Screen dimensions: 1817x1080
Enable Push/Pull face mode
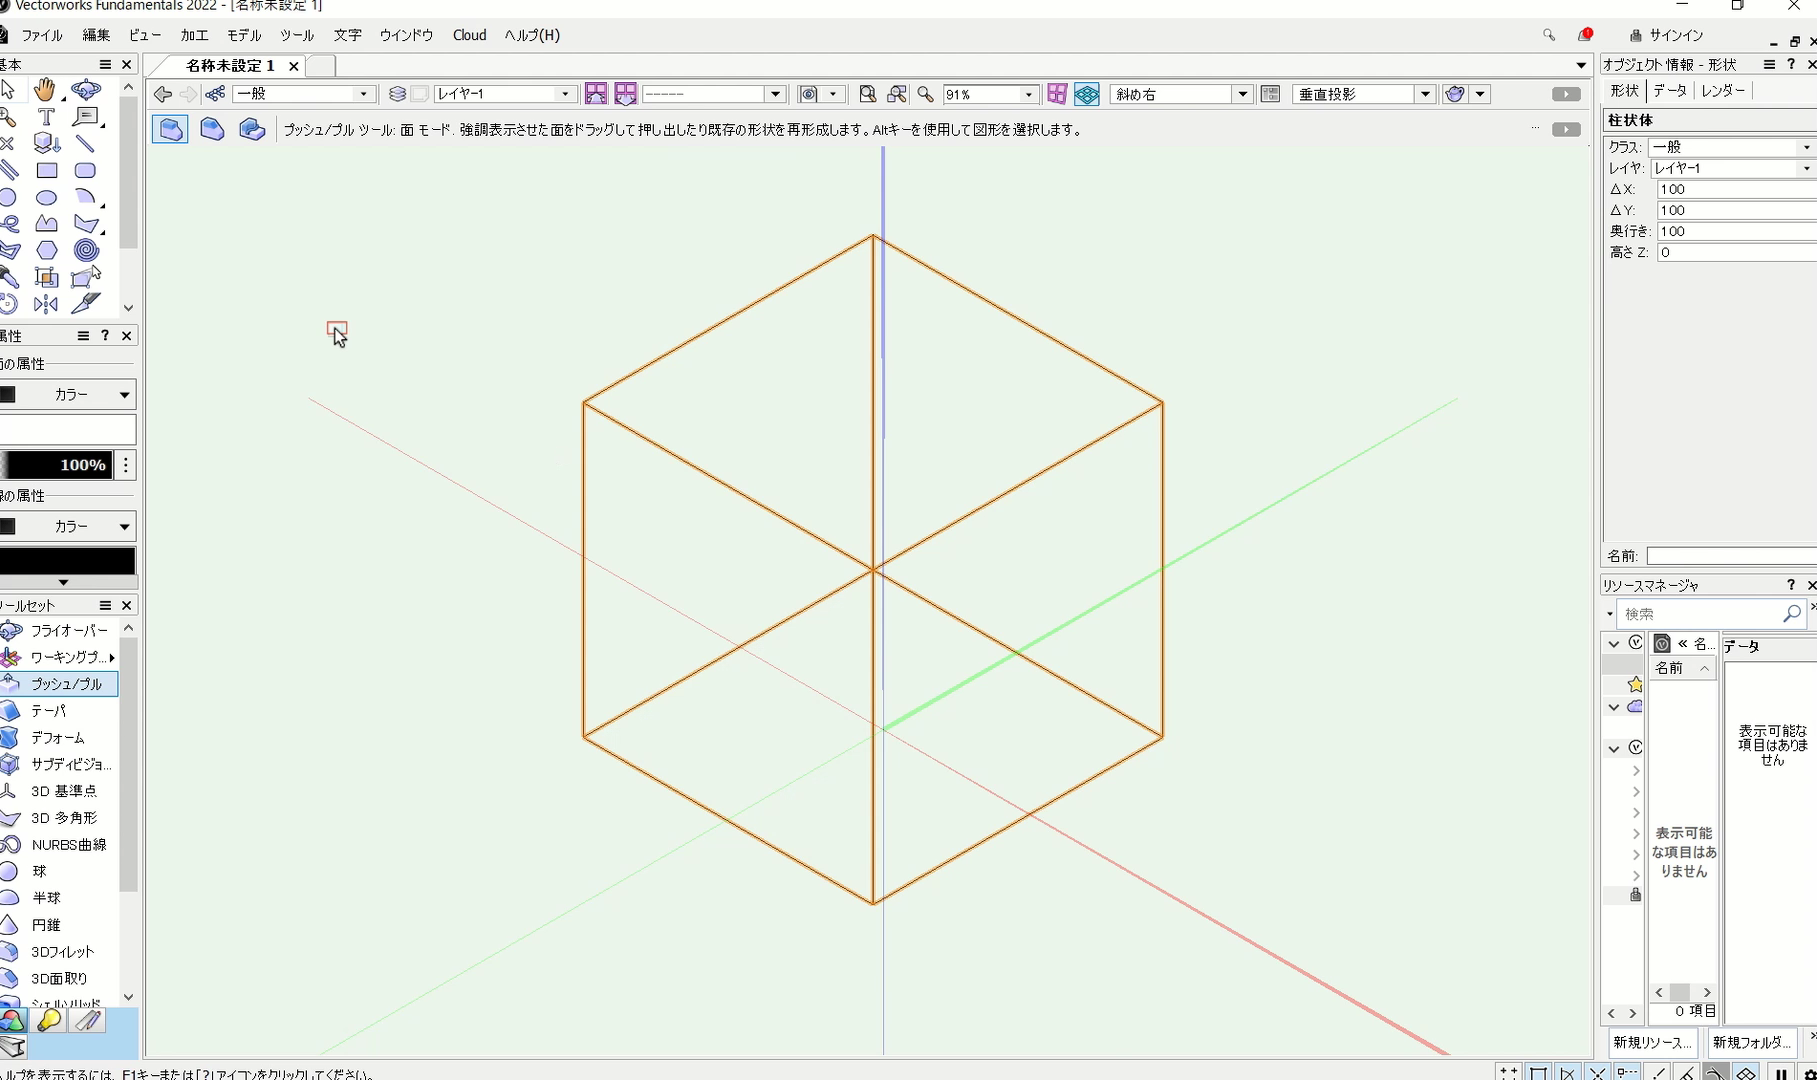click(171, 129)
